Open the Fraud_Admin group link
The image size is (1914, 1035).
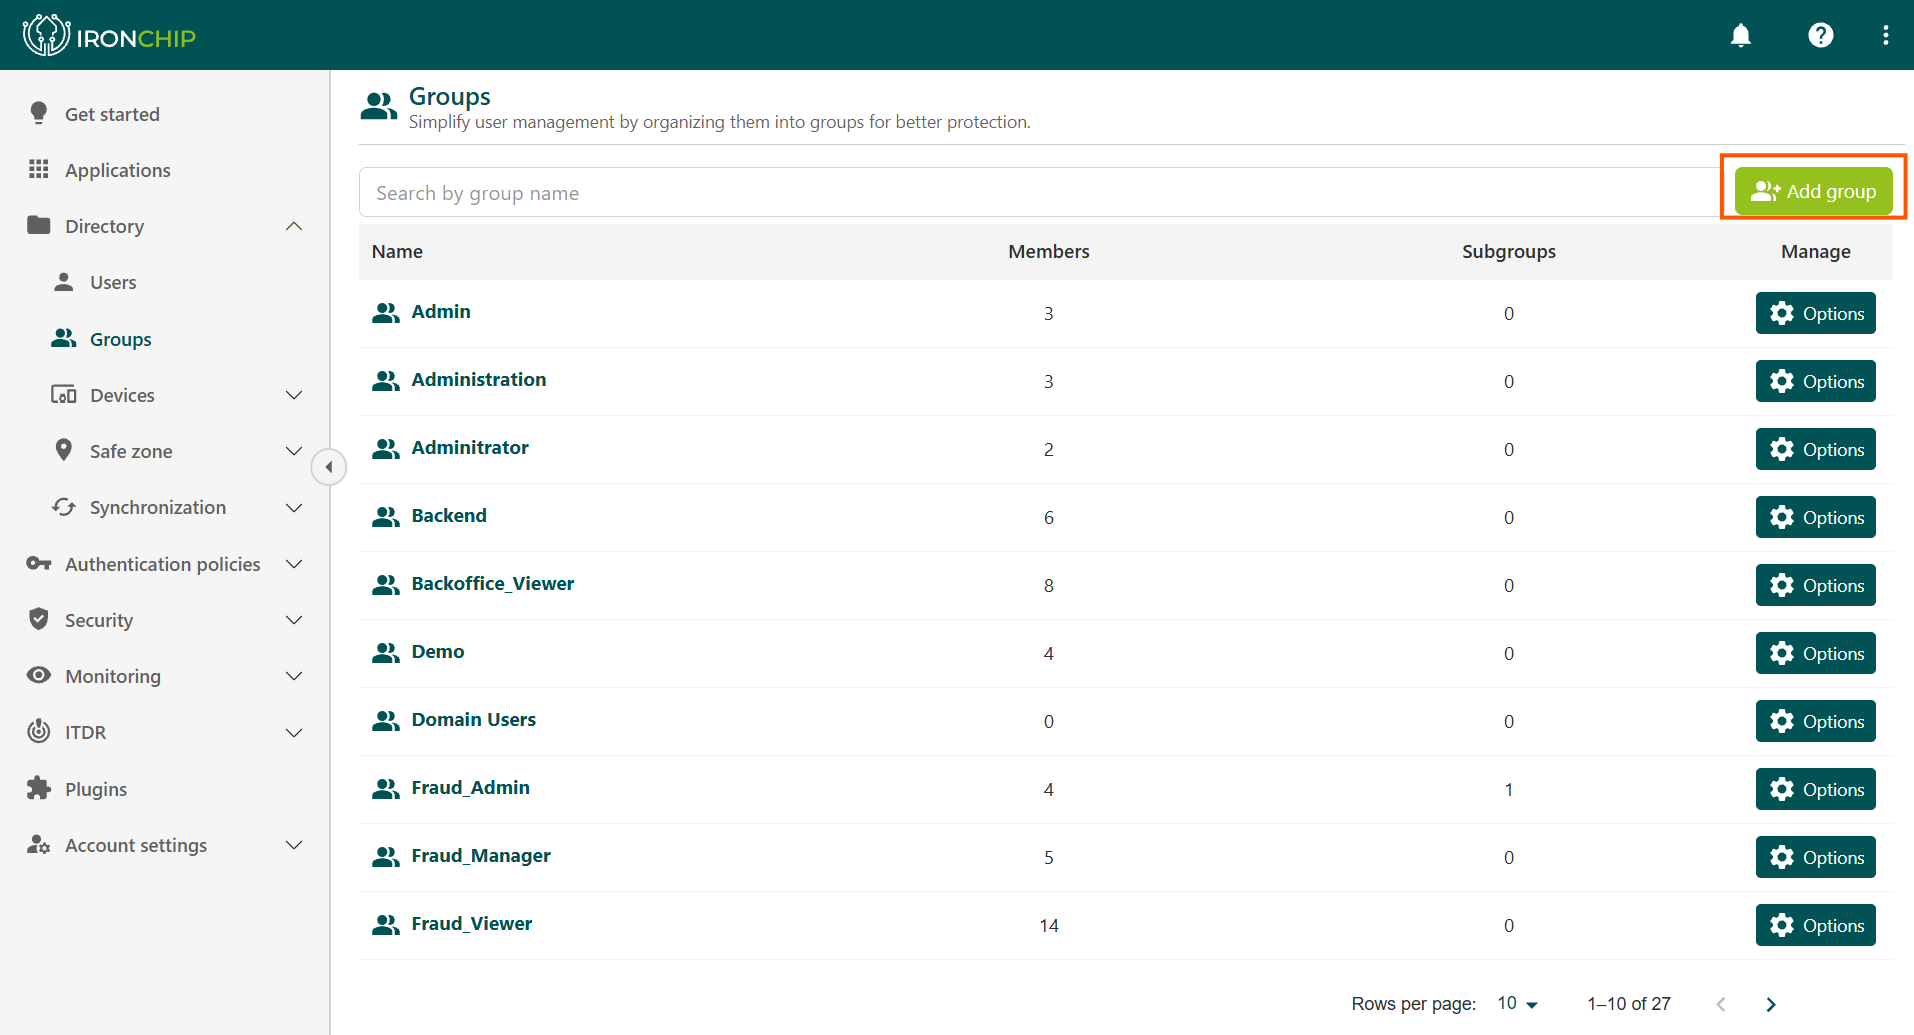[471, 788]
